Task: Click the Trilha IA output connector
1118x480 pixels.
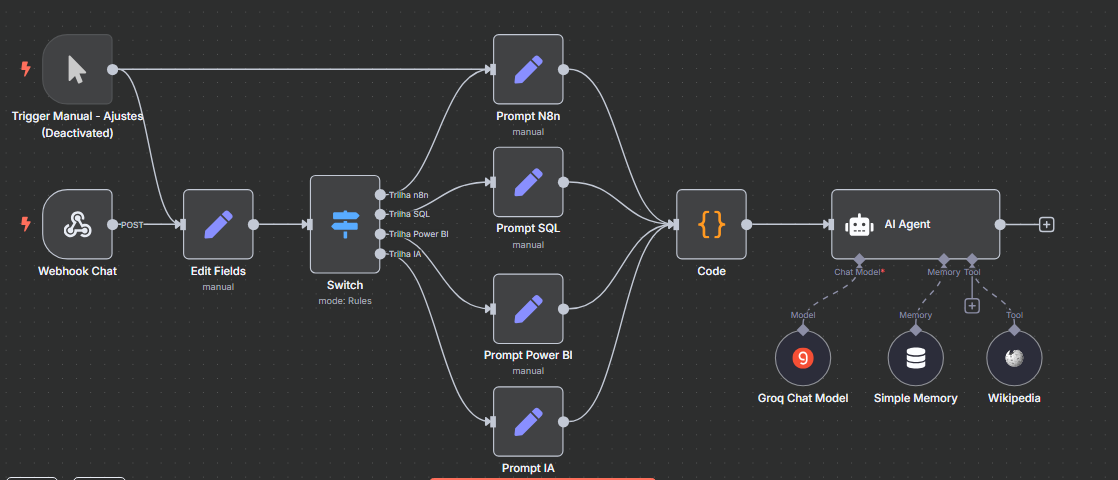Action: 380,253
